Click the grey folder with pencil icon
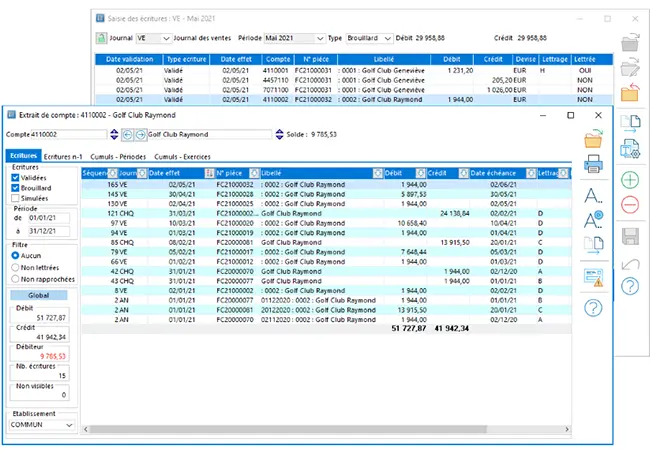The image size is (650, 452). tap(630, 67)
